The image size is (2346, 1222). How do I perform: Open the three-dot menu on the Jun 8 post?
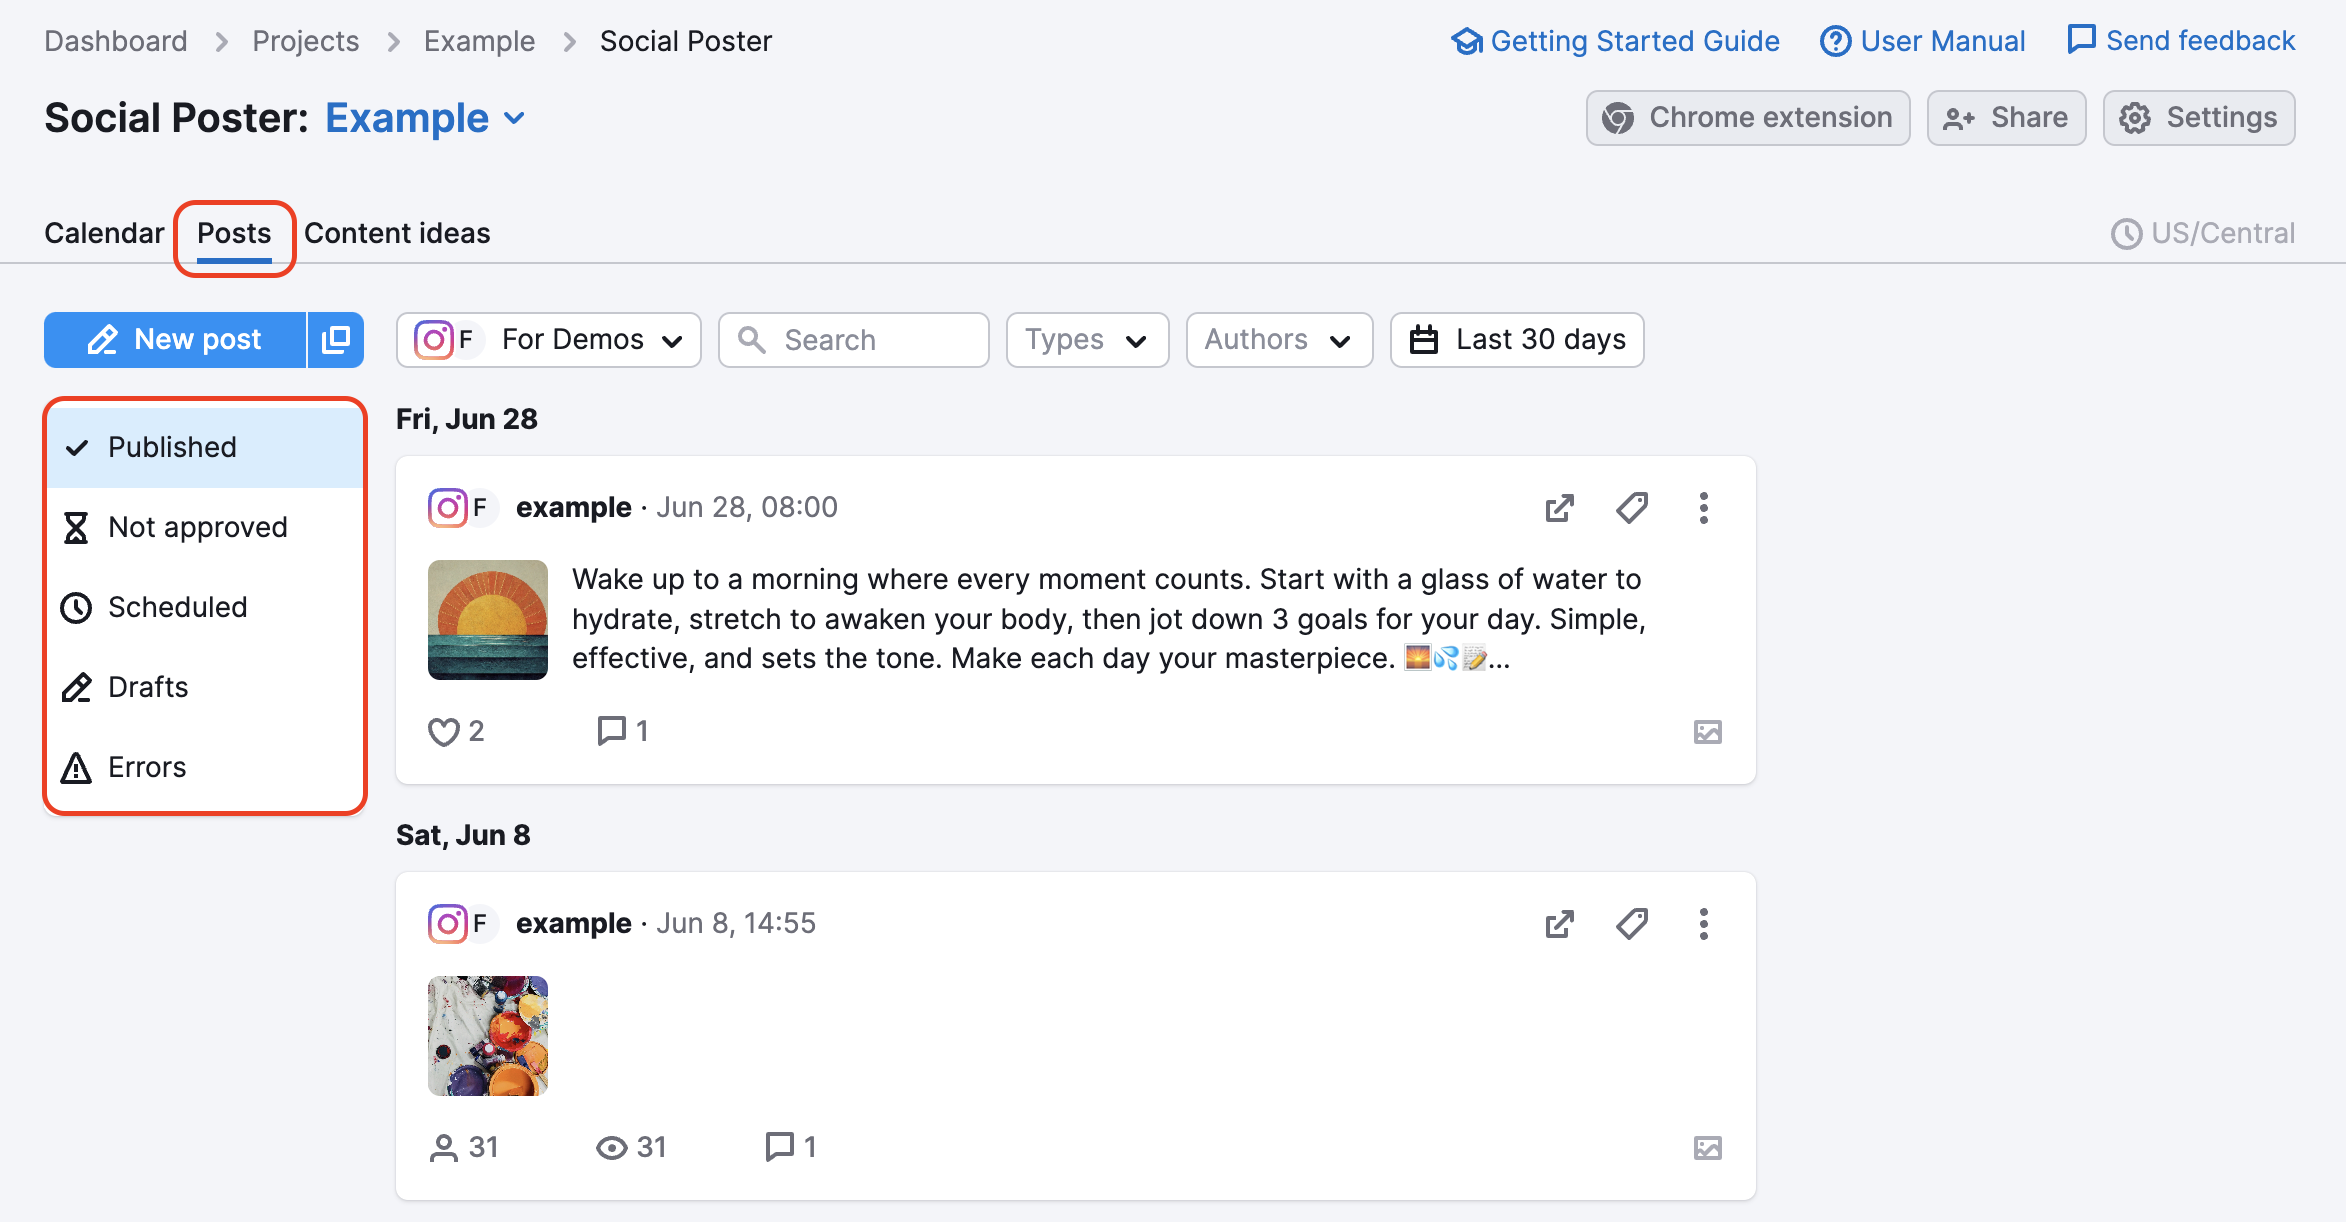coord(1703,923)
